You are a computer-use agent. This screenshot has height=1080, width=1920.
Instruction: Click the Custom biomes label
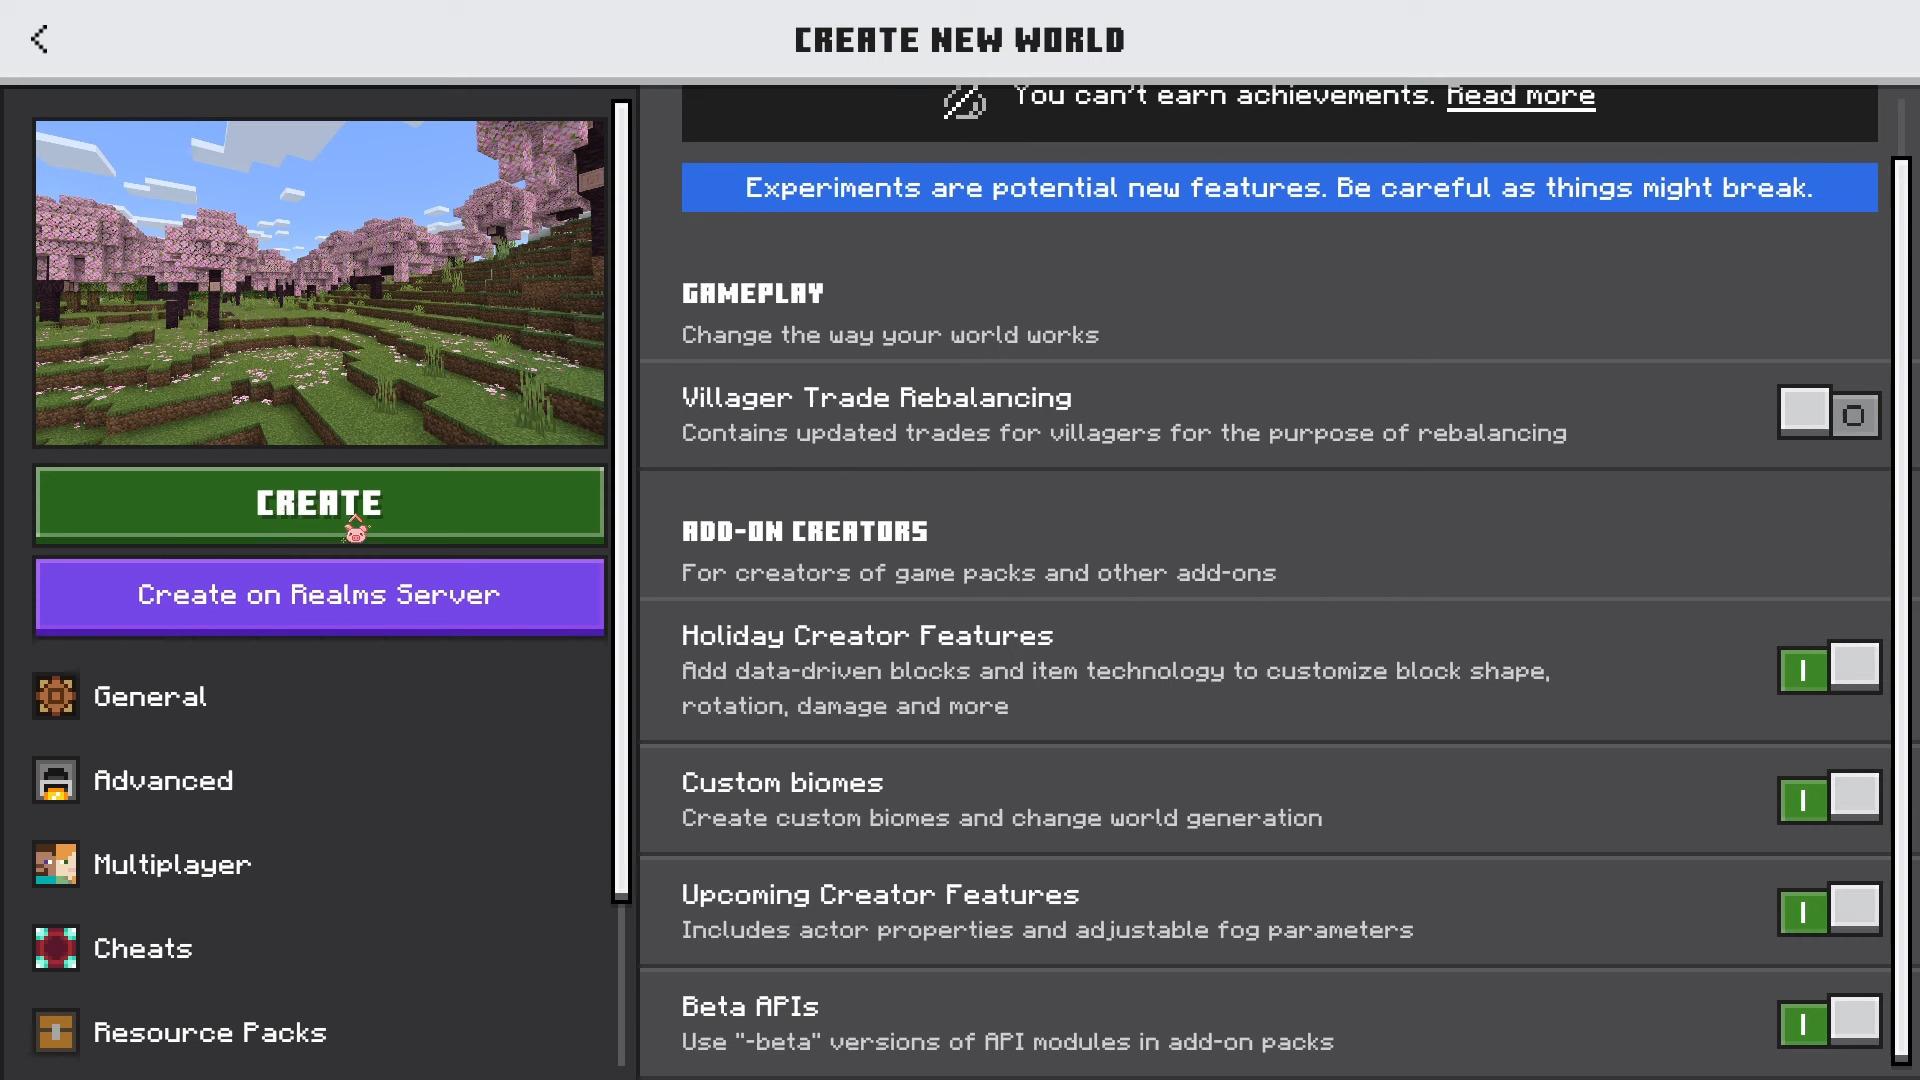(x=783, y=783)
